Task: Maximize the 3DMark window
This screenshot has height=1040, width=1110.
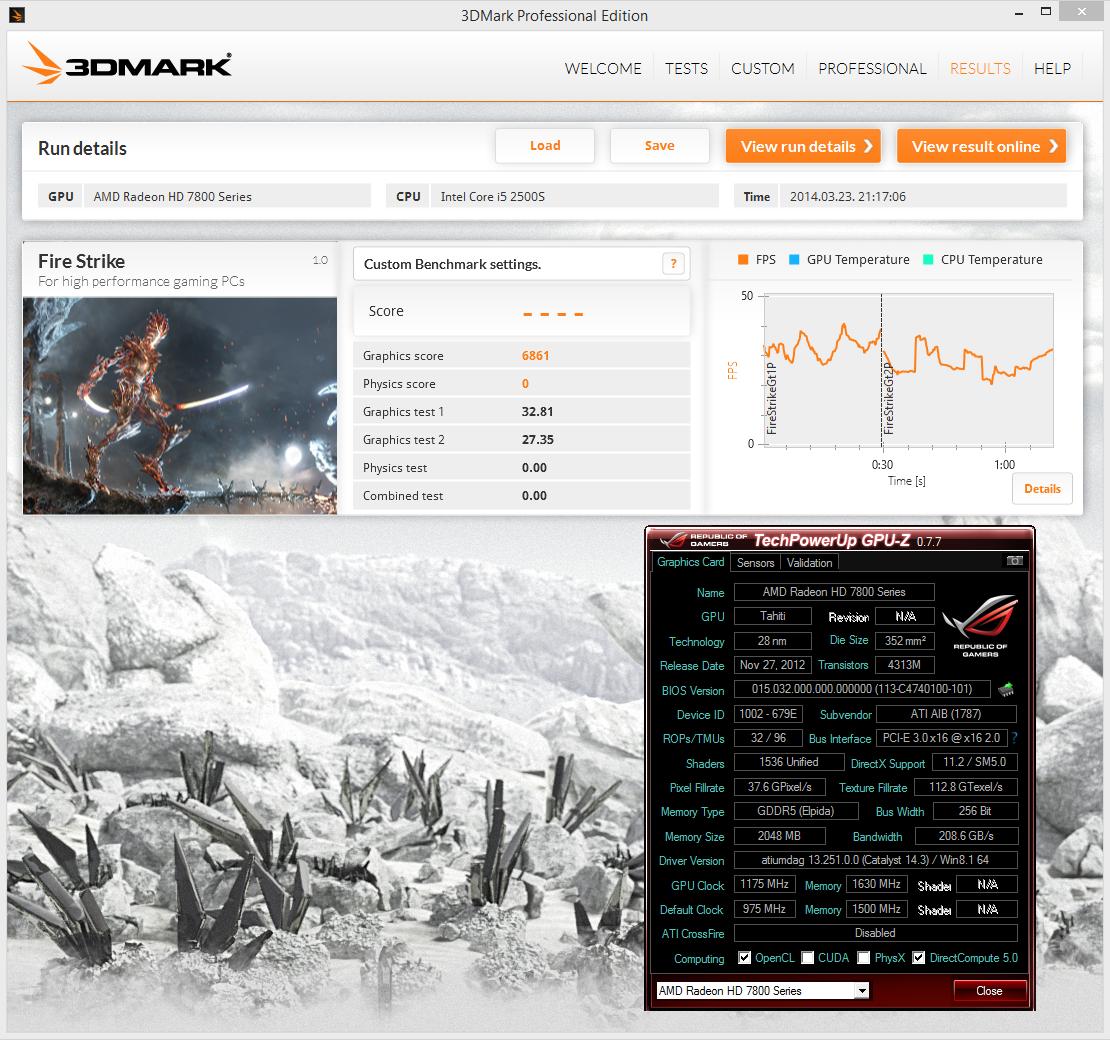Action: (1046, 12)
